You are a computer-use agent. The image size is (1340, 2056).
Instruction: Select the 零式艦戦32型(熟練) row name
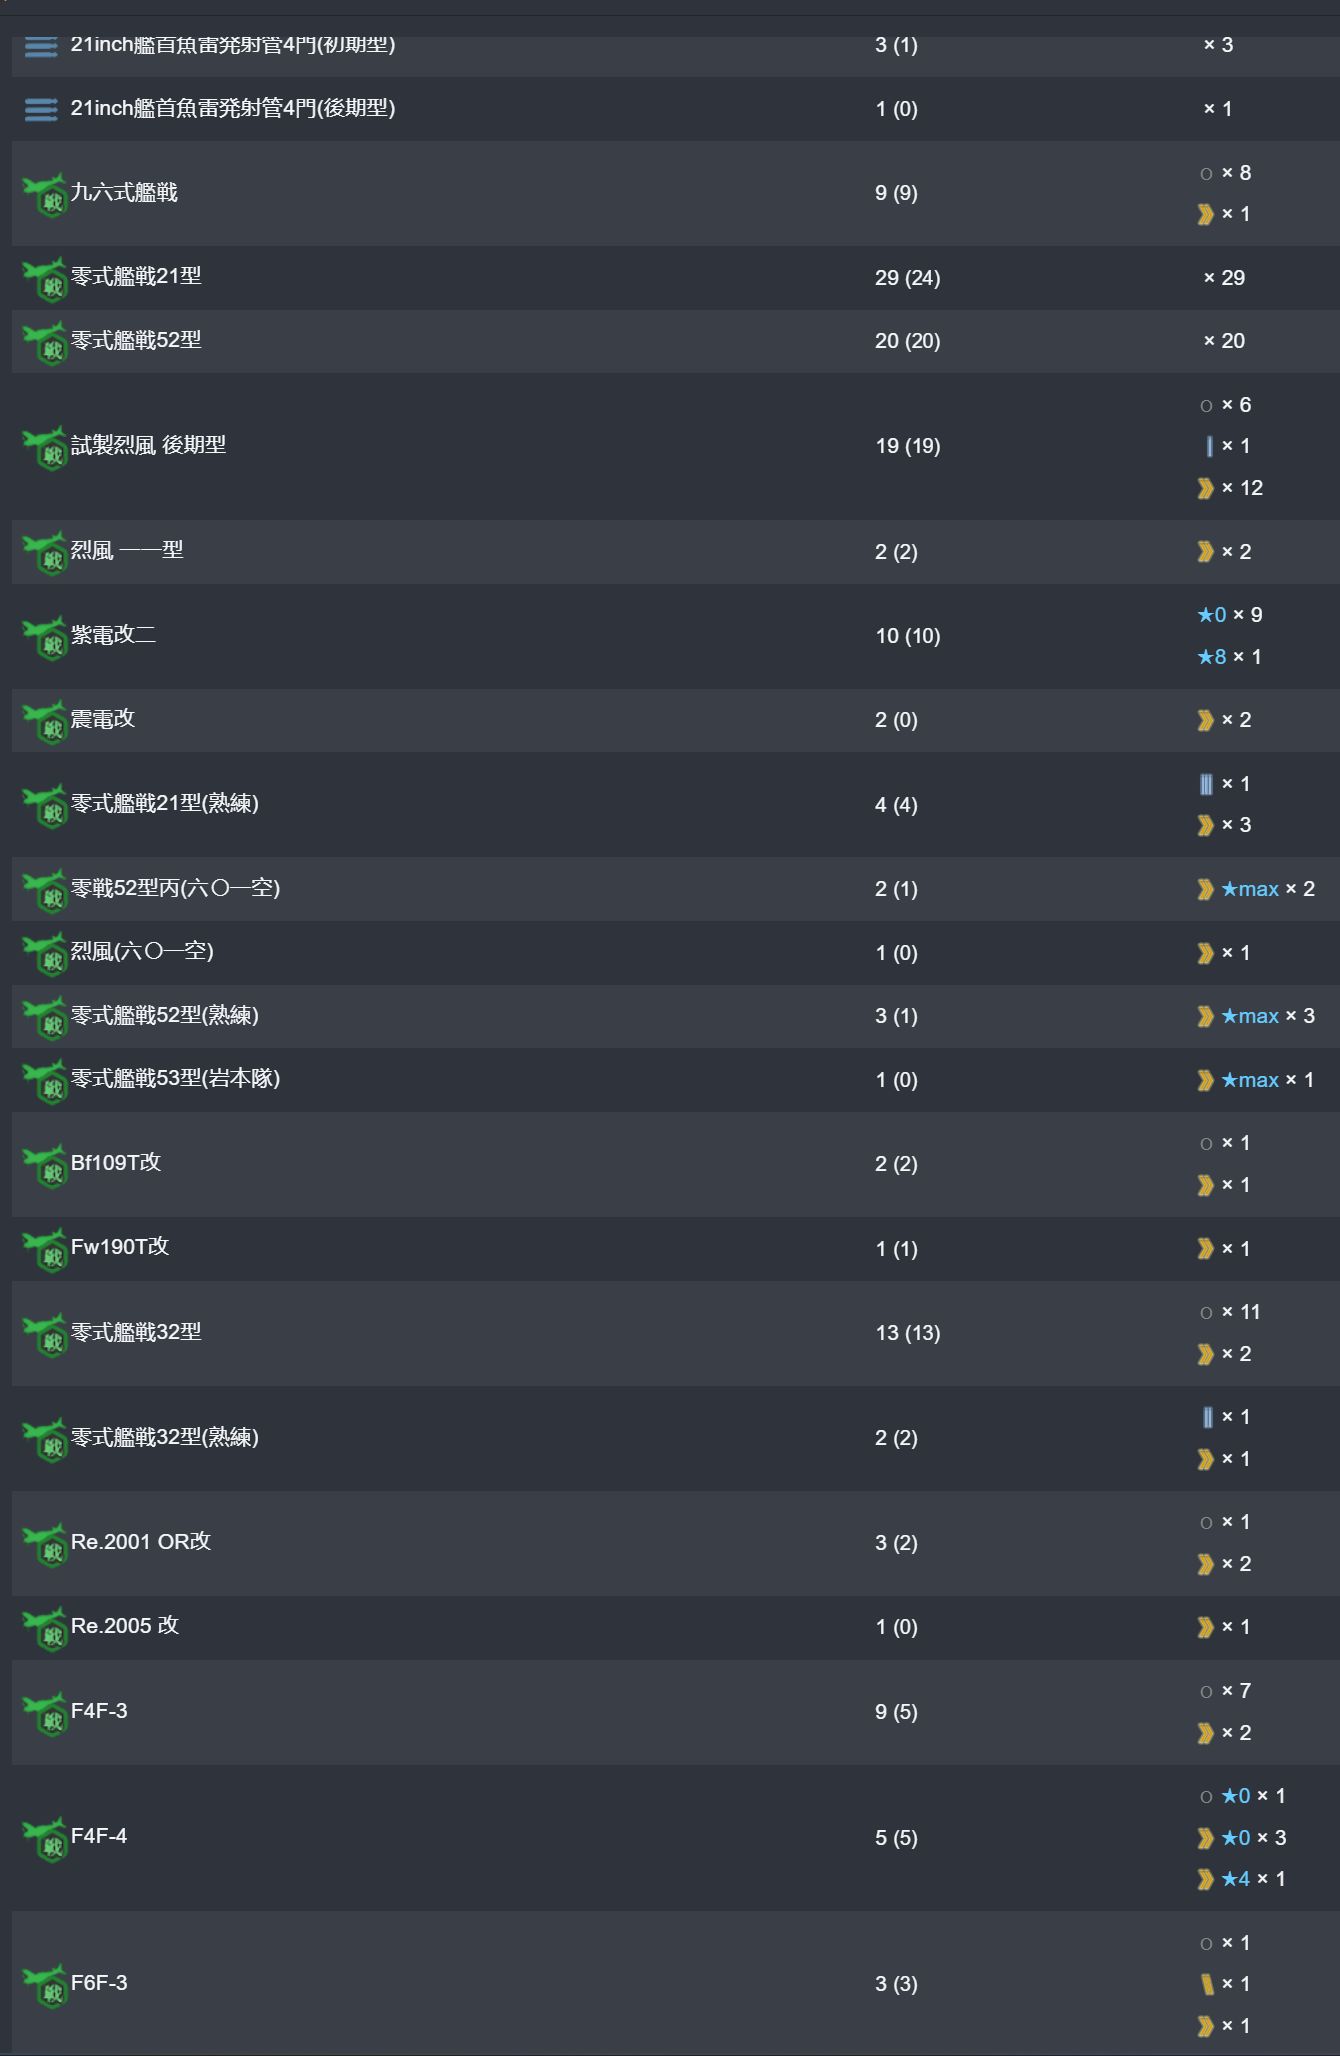pyautogui.click(x=165, y=1437)
